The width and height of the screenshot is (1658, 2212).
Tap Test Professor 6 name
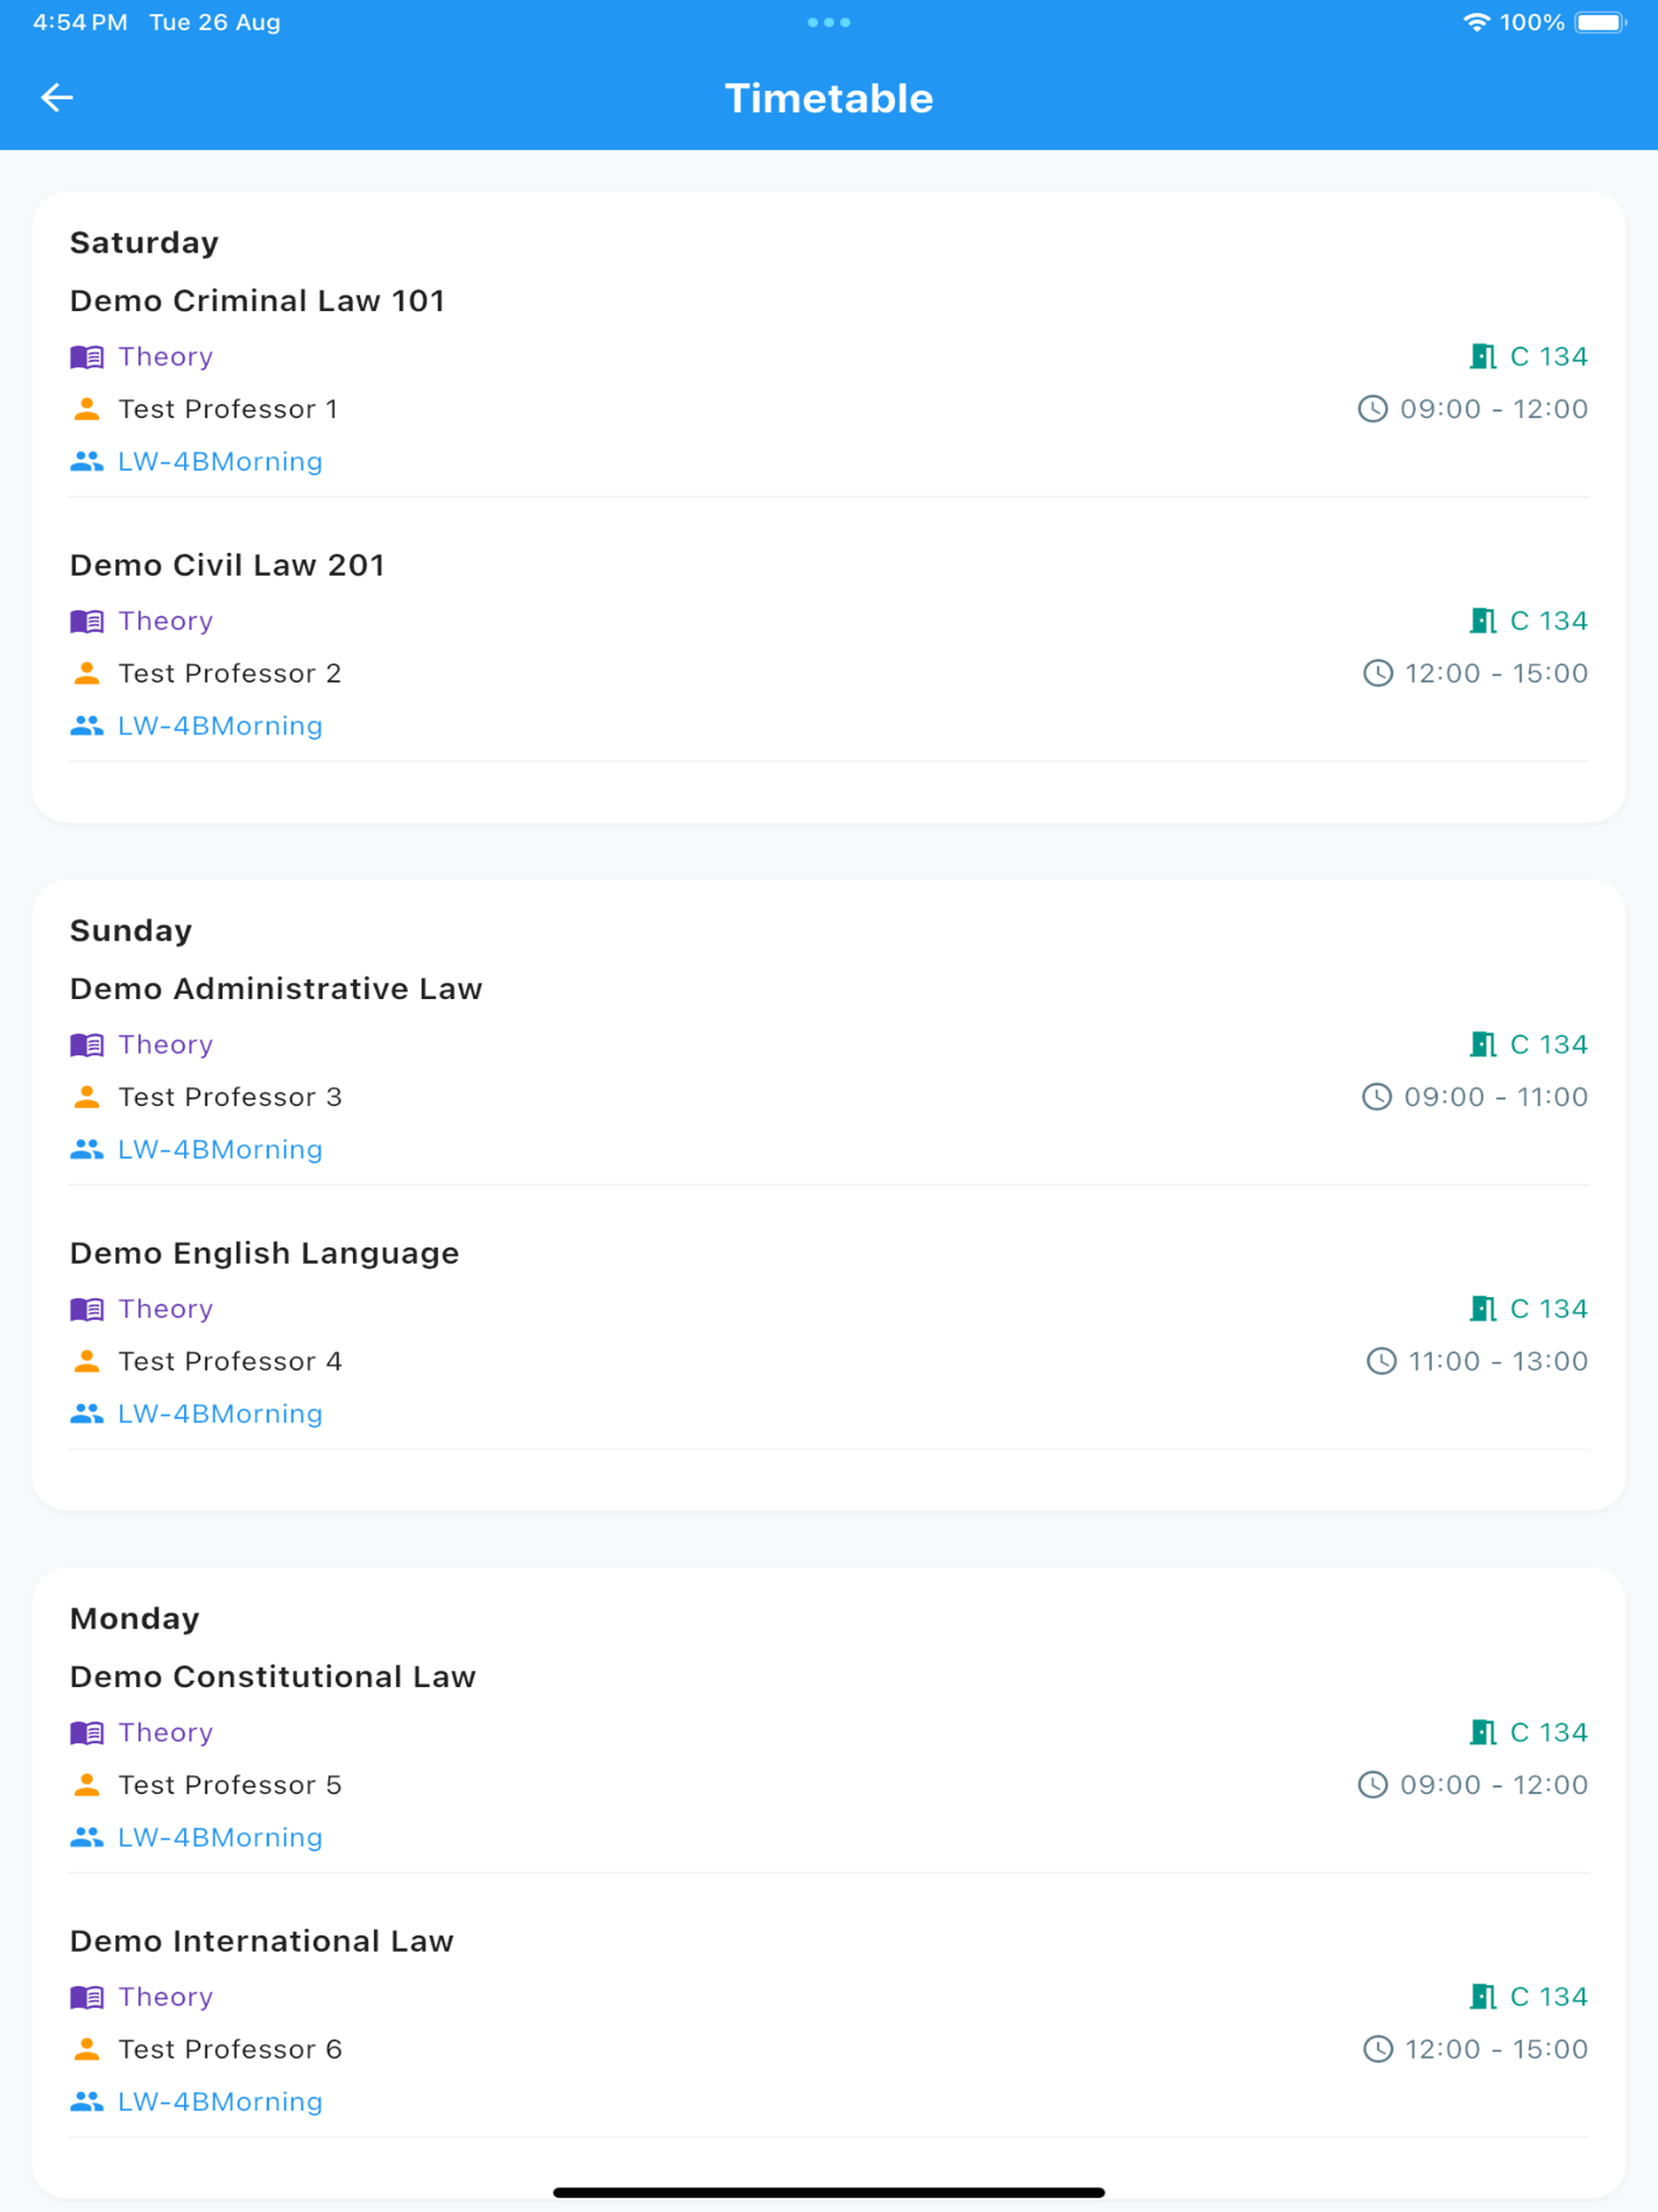coord(230,2049)
